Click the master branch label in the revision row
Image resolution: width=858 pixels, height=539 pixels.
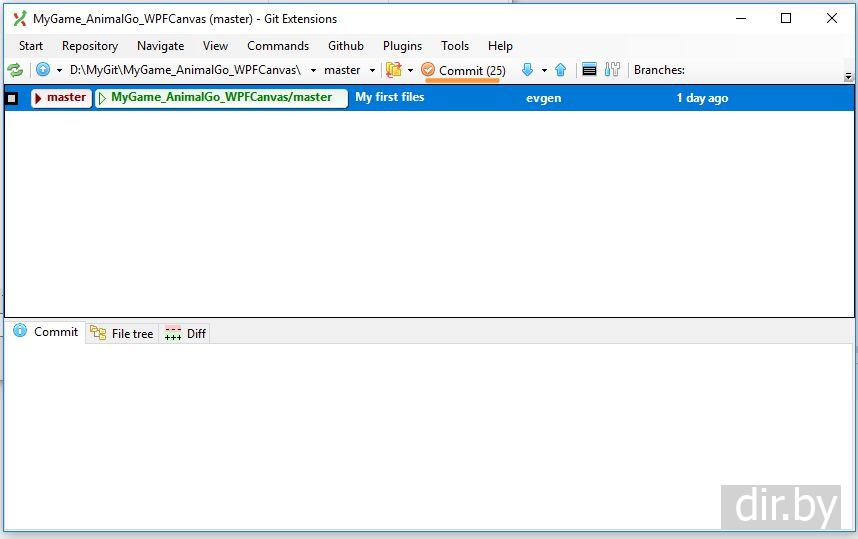tap(61, 98)
